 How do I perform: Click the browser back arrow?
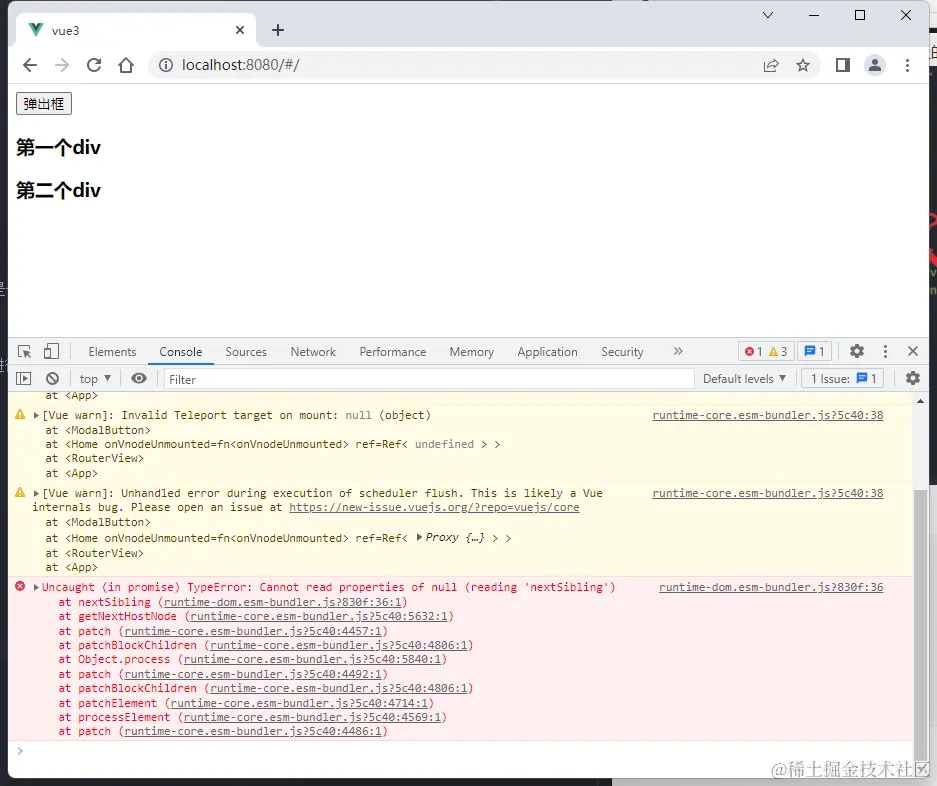(29, 65)
